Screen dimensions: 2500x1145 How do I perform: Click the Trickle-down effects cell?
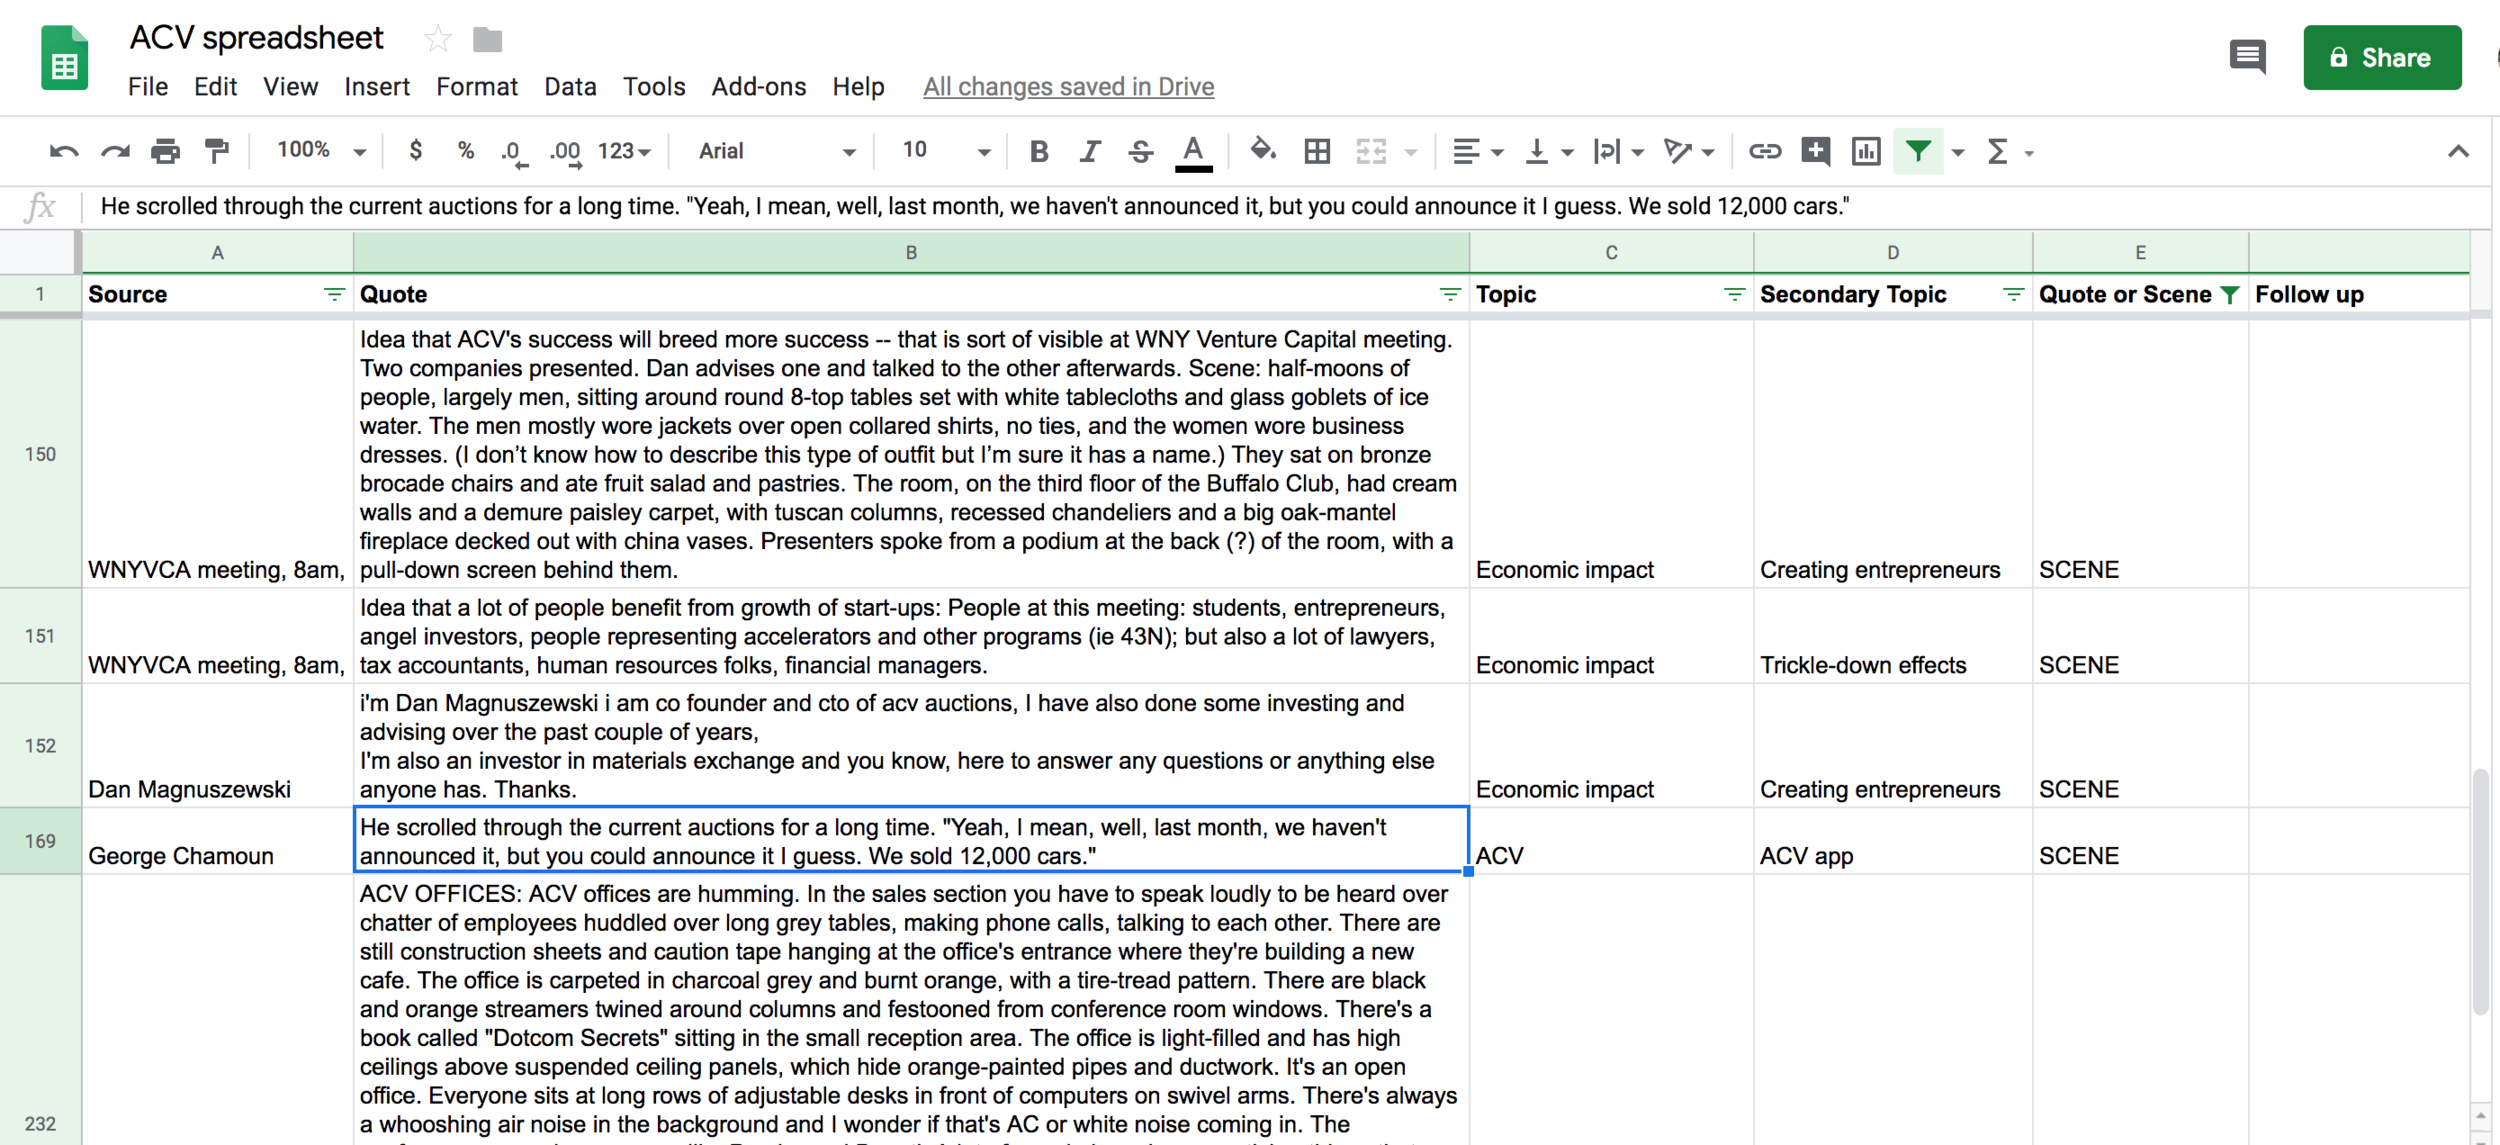[1892, 636]
